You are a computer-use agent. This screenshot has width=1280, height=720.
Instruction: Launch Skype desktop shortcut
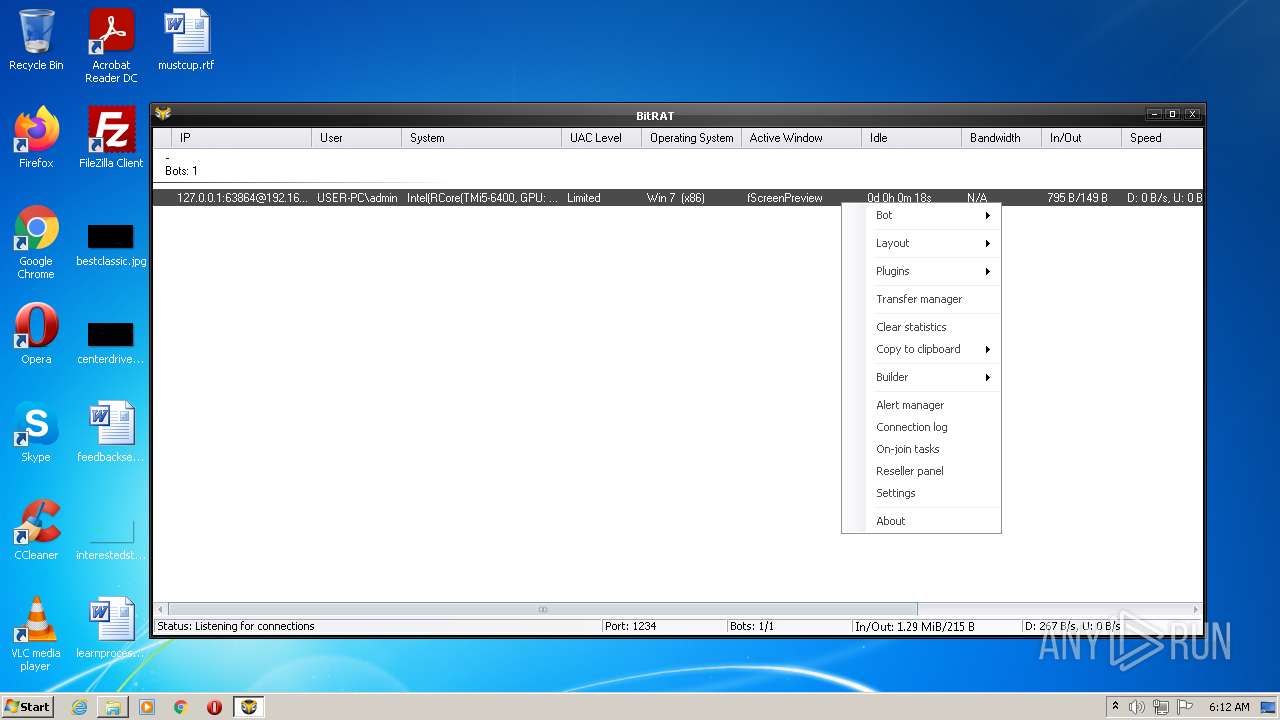click(x=36, y=432)
